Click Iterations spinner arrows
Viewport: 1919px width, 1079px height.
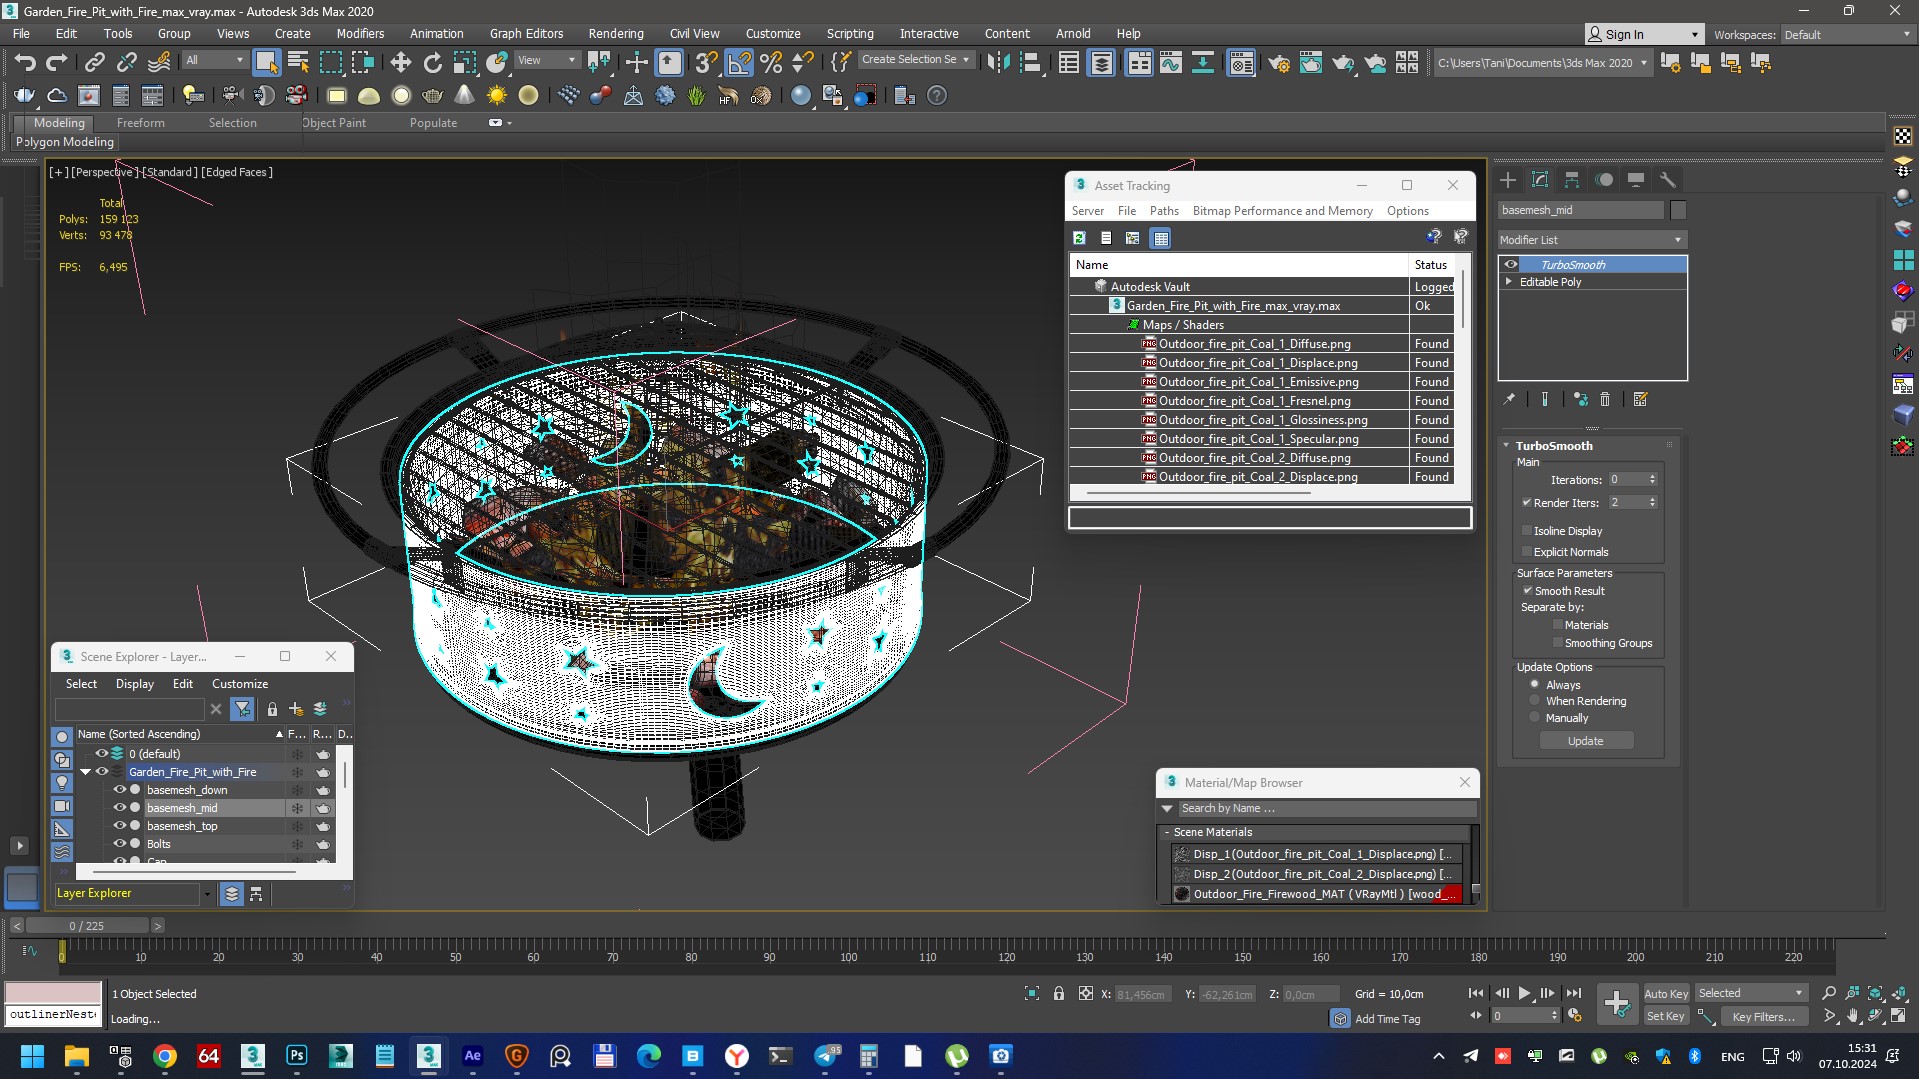(1652, 480)
